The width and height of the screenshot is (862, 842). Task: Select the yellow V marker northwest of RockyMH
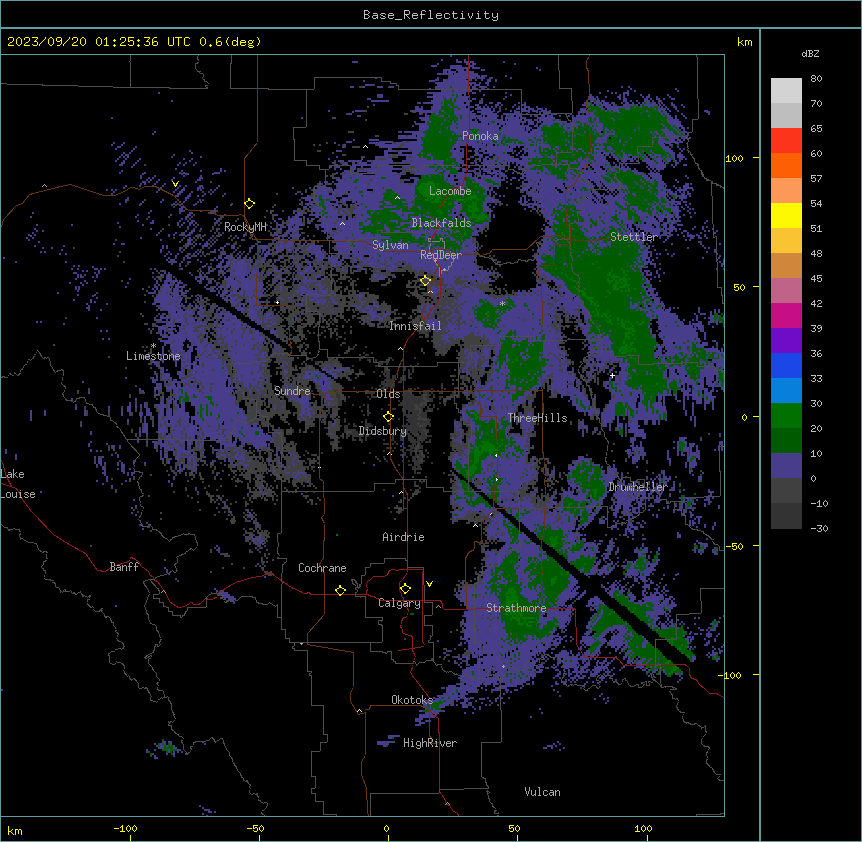(x=175, y=184)
